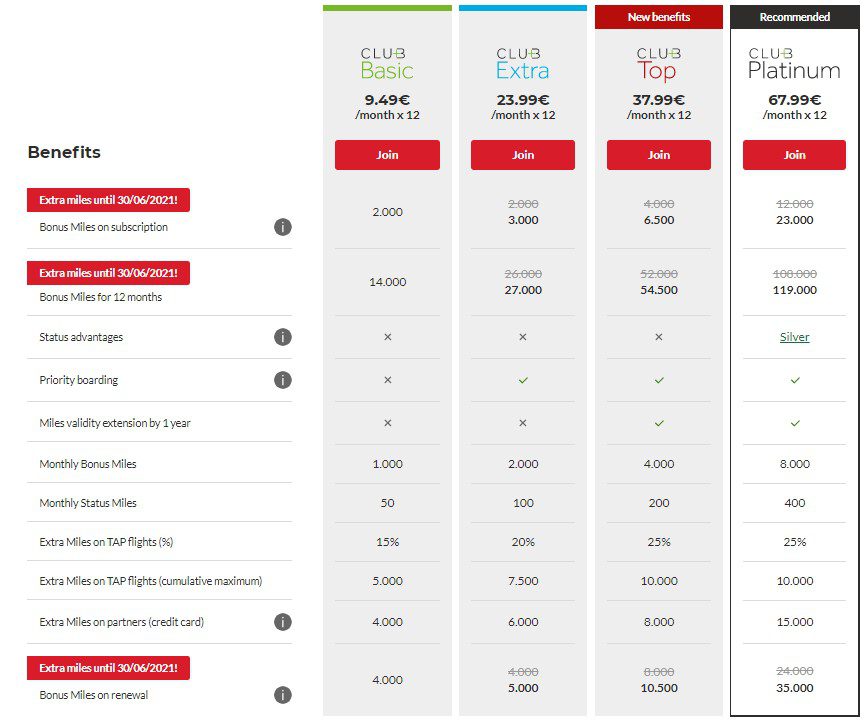Image resolution: width=867 pixels, height=727 pixels.
Task: Click the New benefits banner
Action: point(659,17)
